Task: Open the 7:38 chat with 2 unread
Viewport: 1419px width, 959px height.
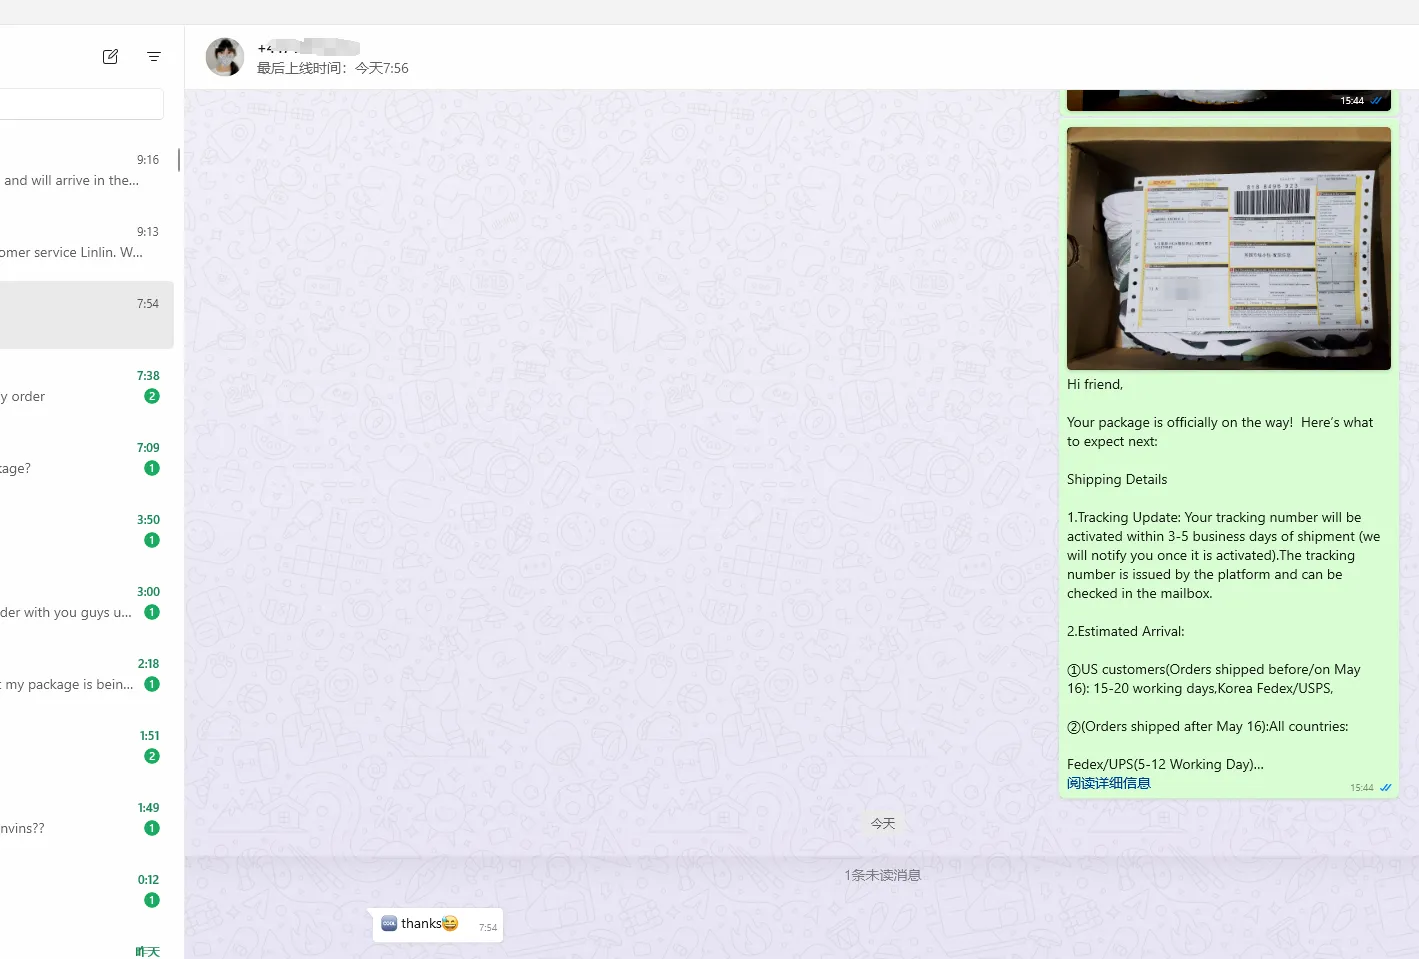Action: [x=87, y=387]
